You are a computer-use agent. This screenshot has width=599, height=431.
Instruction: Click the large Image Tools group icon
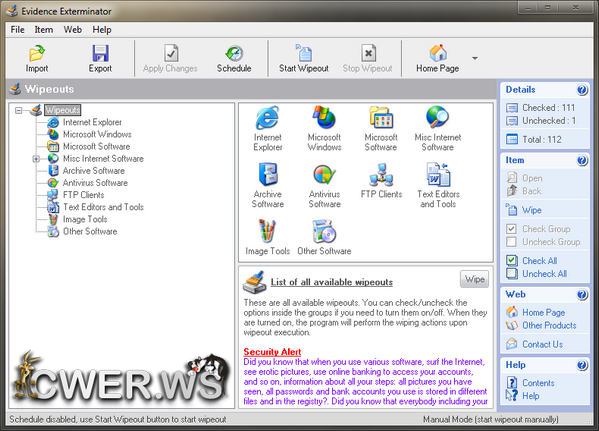[x=267, y=231]
